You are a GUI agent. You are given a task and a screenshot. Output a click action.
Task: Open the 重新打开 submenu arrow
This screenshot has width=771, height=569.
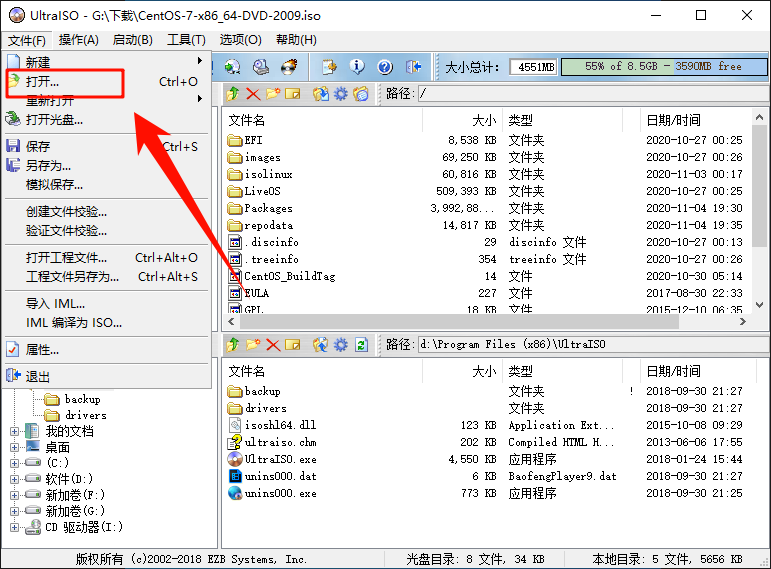(x=200, y=98)
